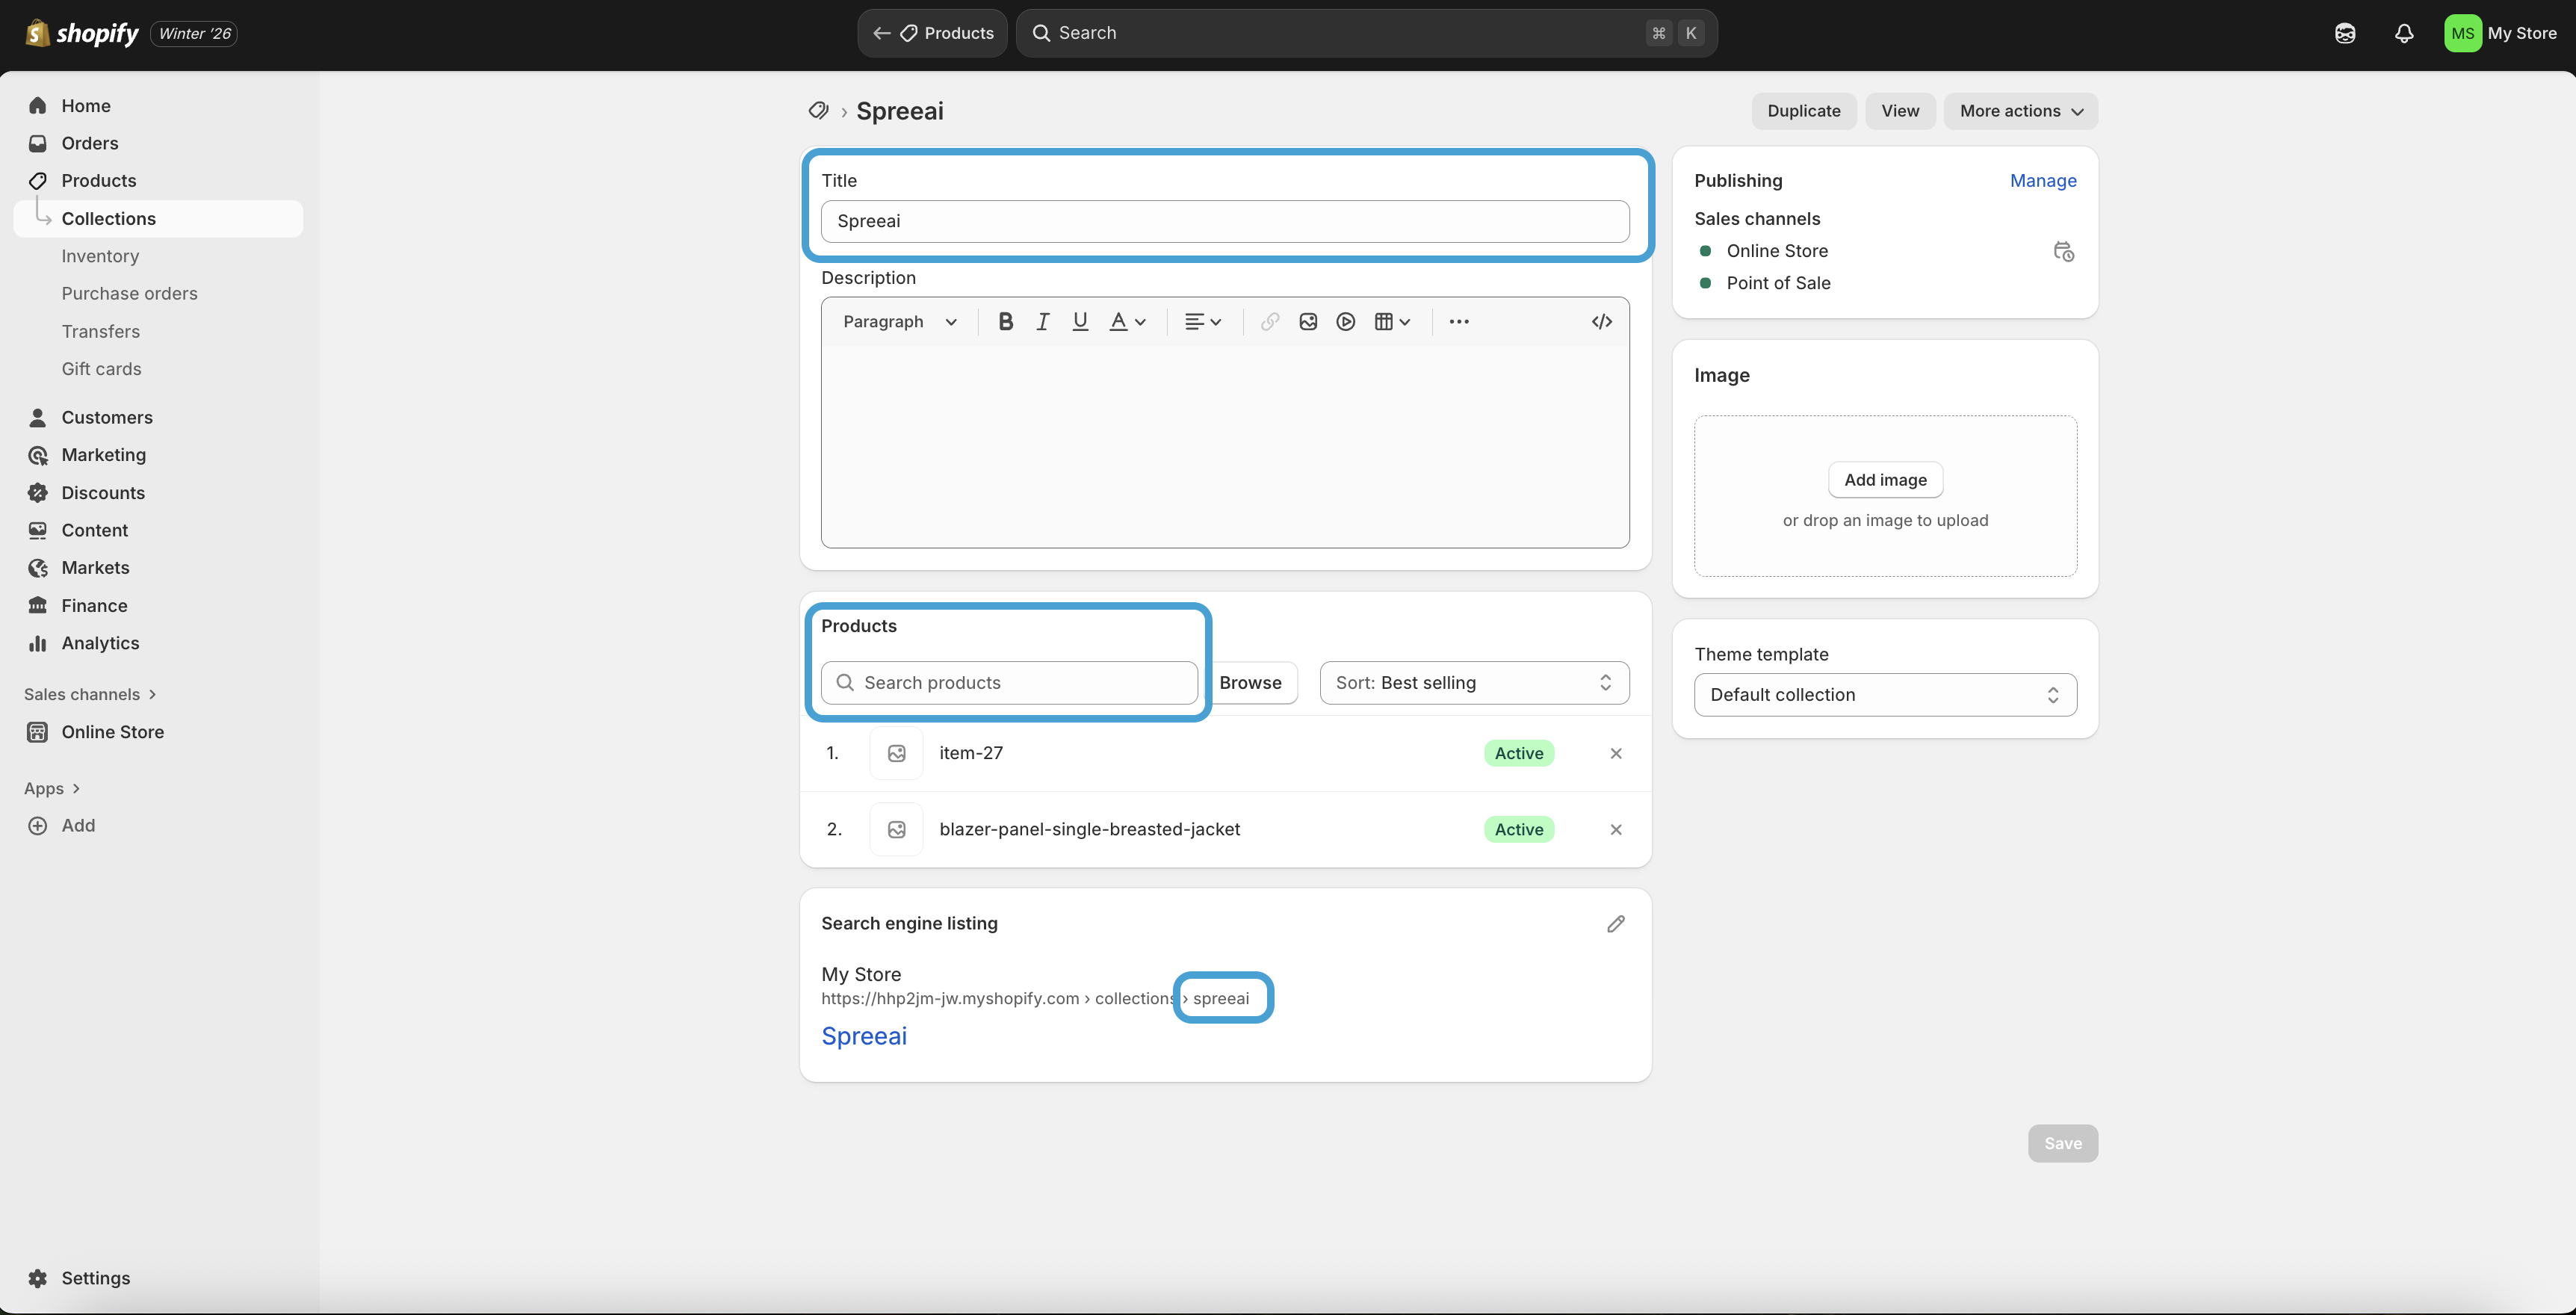
Task: Open Content in sidebar
Action: tap(94, 530)
